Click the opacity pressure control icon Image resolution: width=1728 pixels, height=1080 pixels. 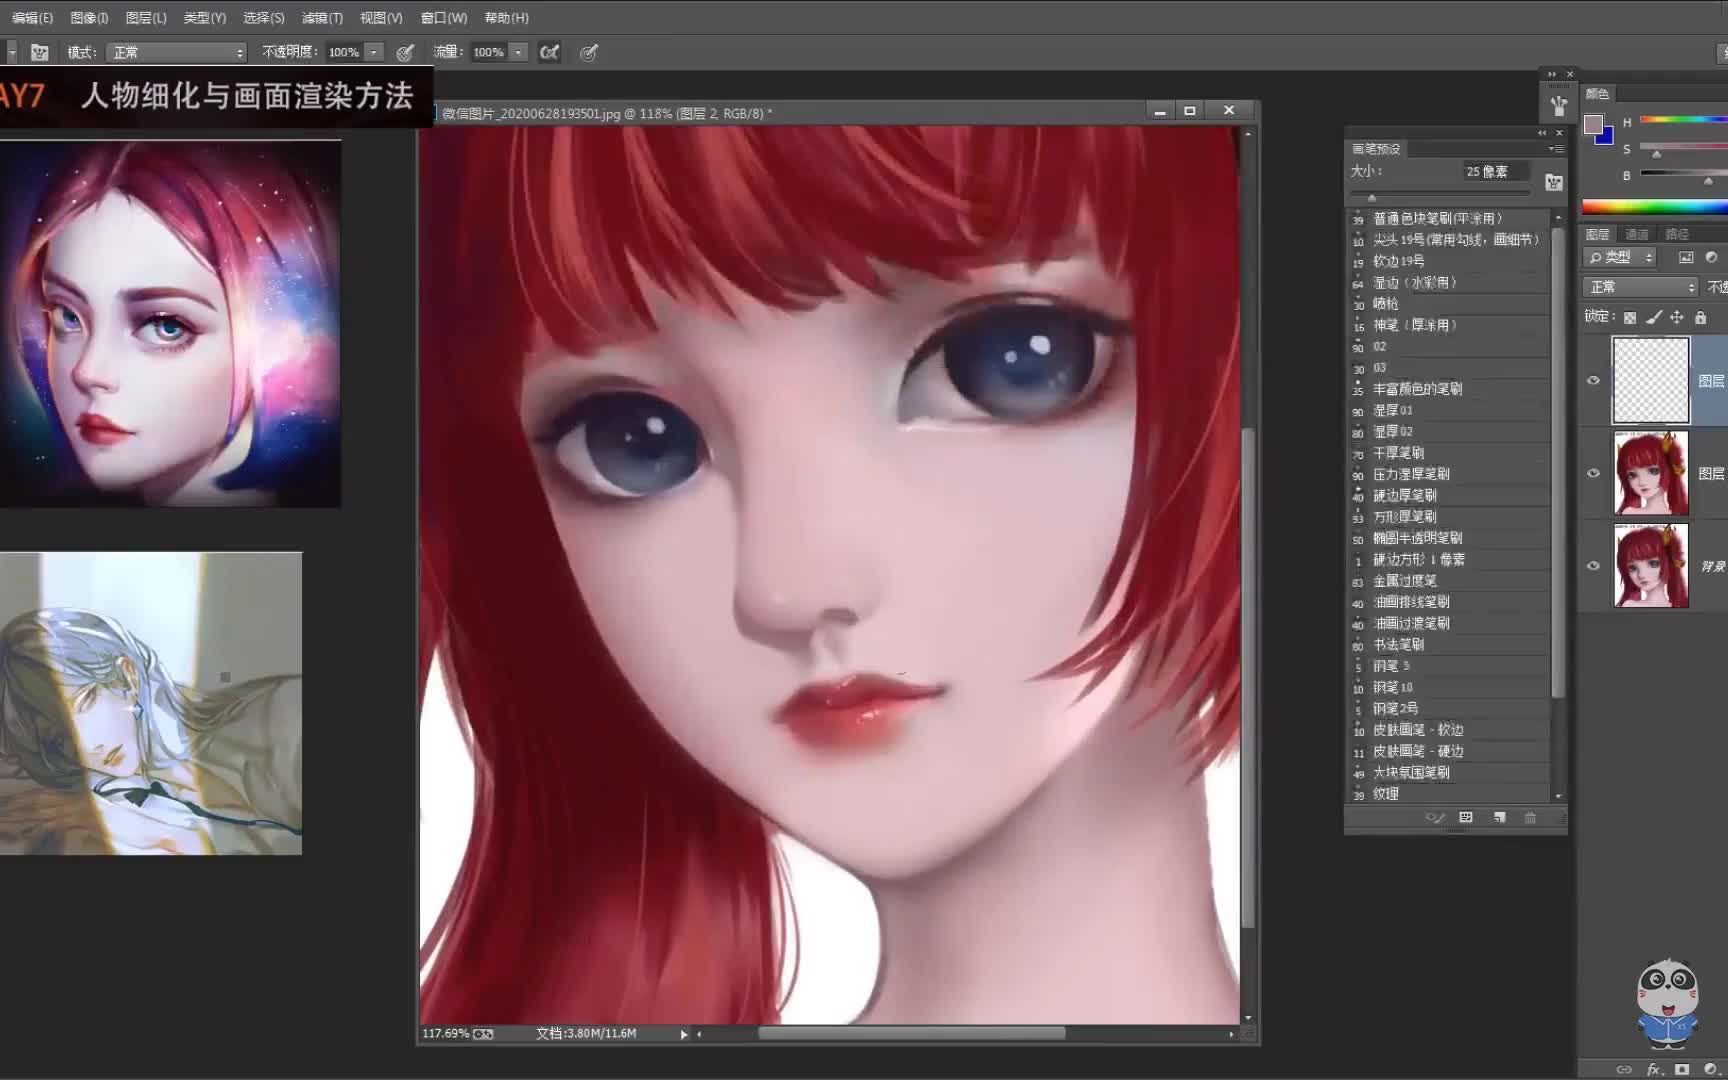pos(405,52)
